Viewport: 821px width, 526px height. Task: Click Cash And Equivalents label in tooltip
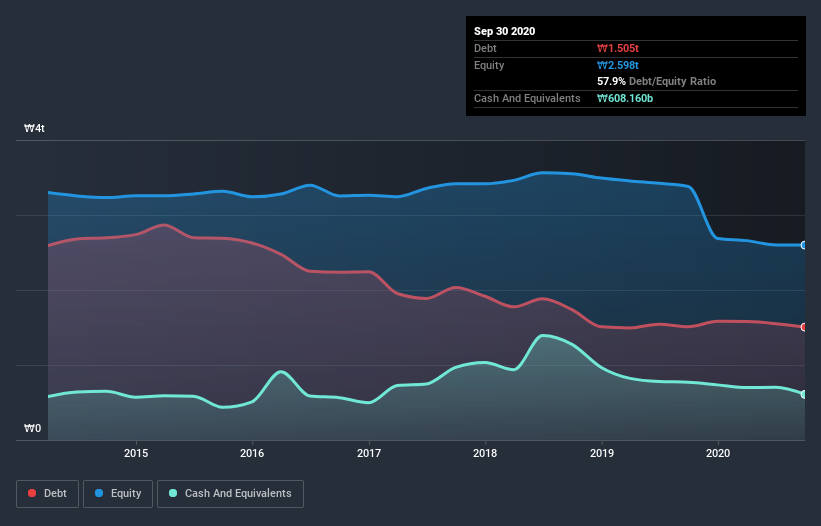527,98
